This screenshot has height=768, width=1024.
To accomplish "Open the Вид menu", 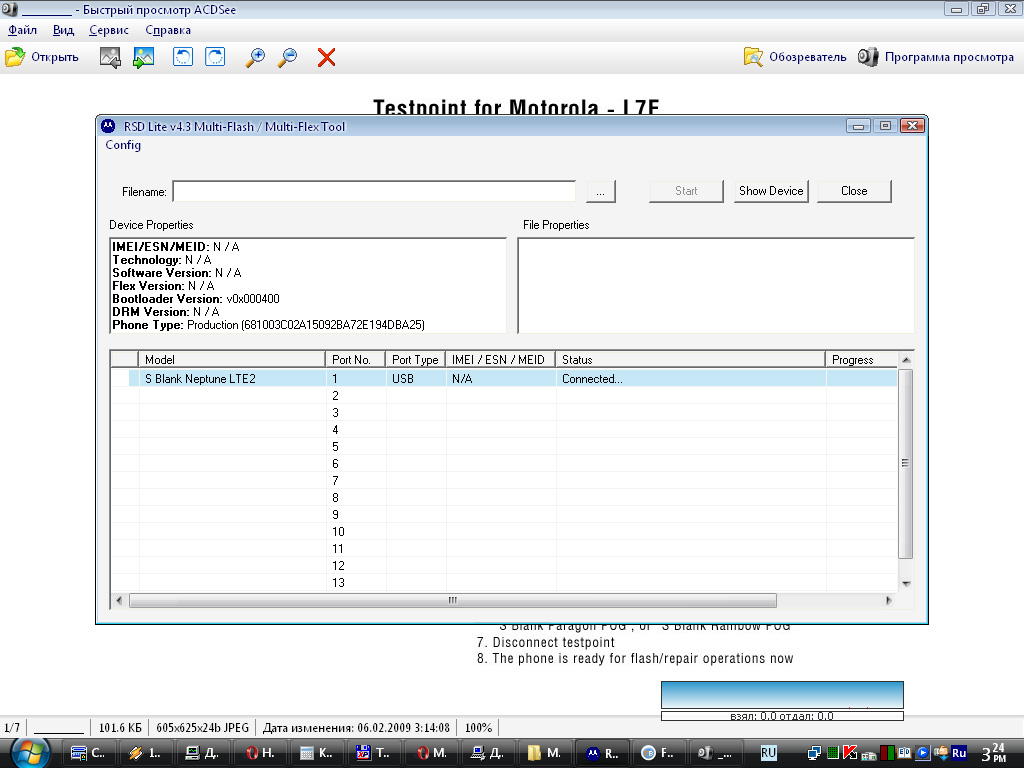I will click(63, 30).
